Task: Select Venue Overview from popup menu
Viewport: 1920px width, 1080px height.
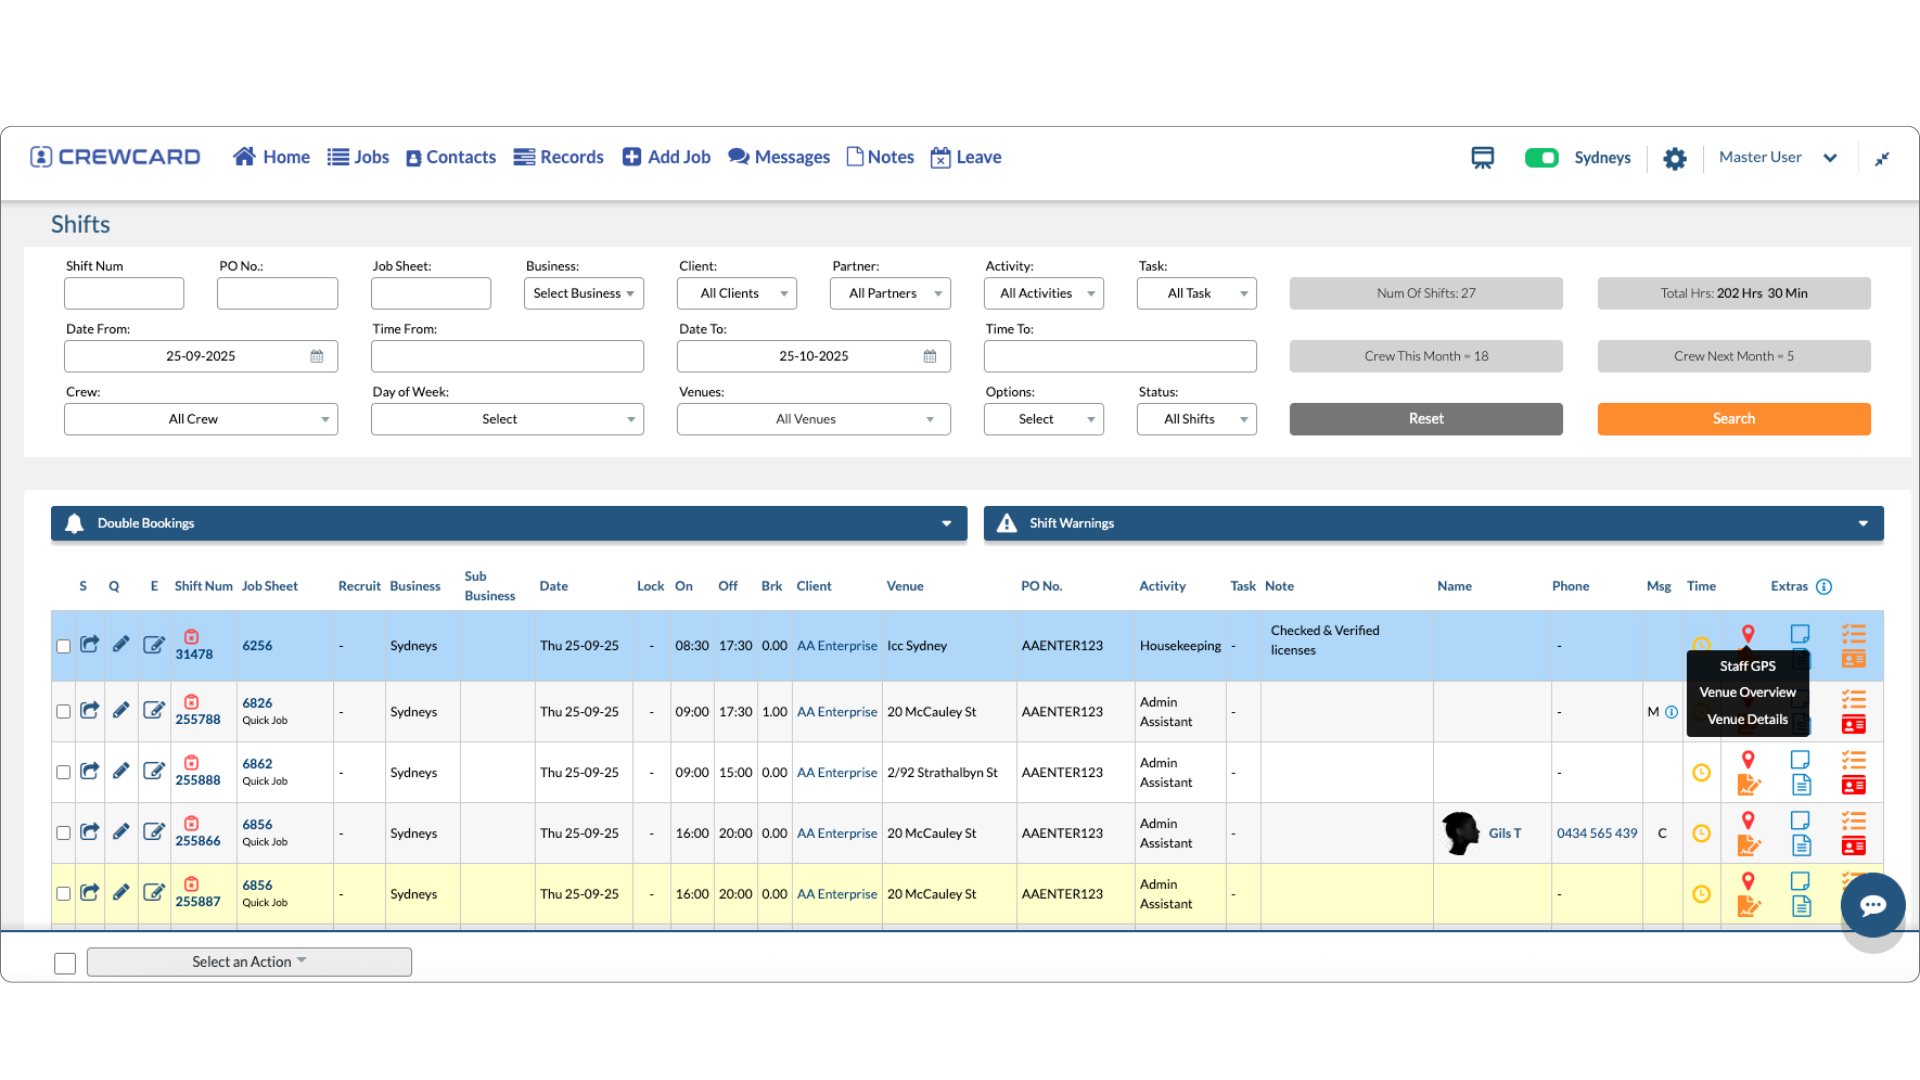Action: [x=1747, y=692]
